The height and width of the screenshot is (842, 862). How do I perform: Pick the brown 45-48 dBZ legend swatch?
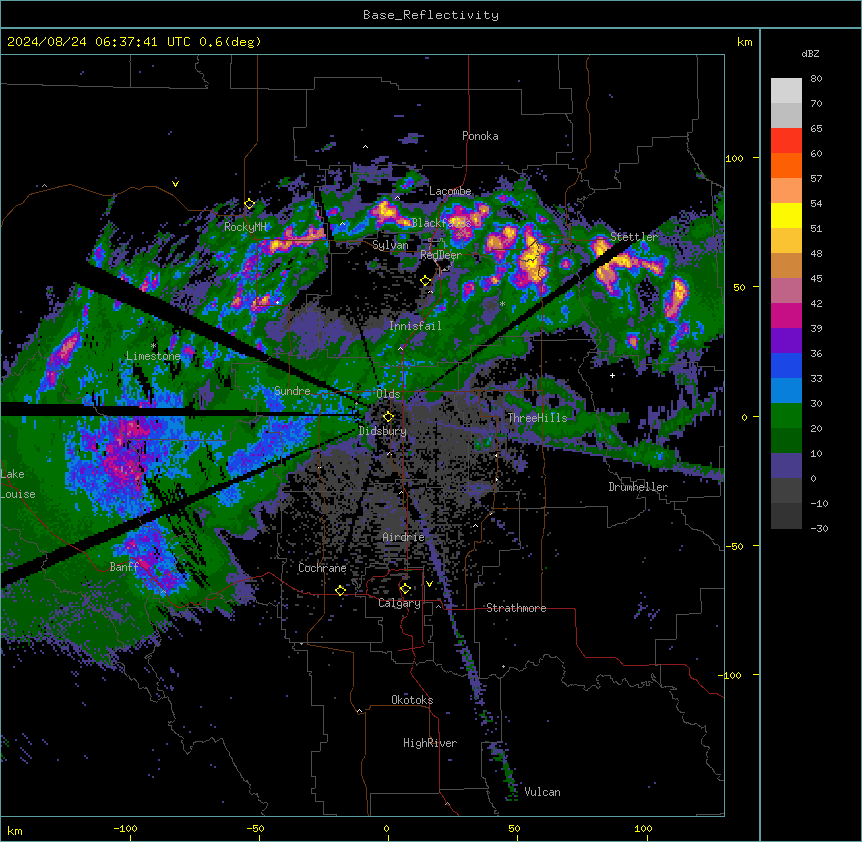[x=786, y=265]
